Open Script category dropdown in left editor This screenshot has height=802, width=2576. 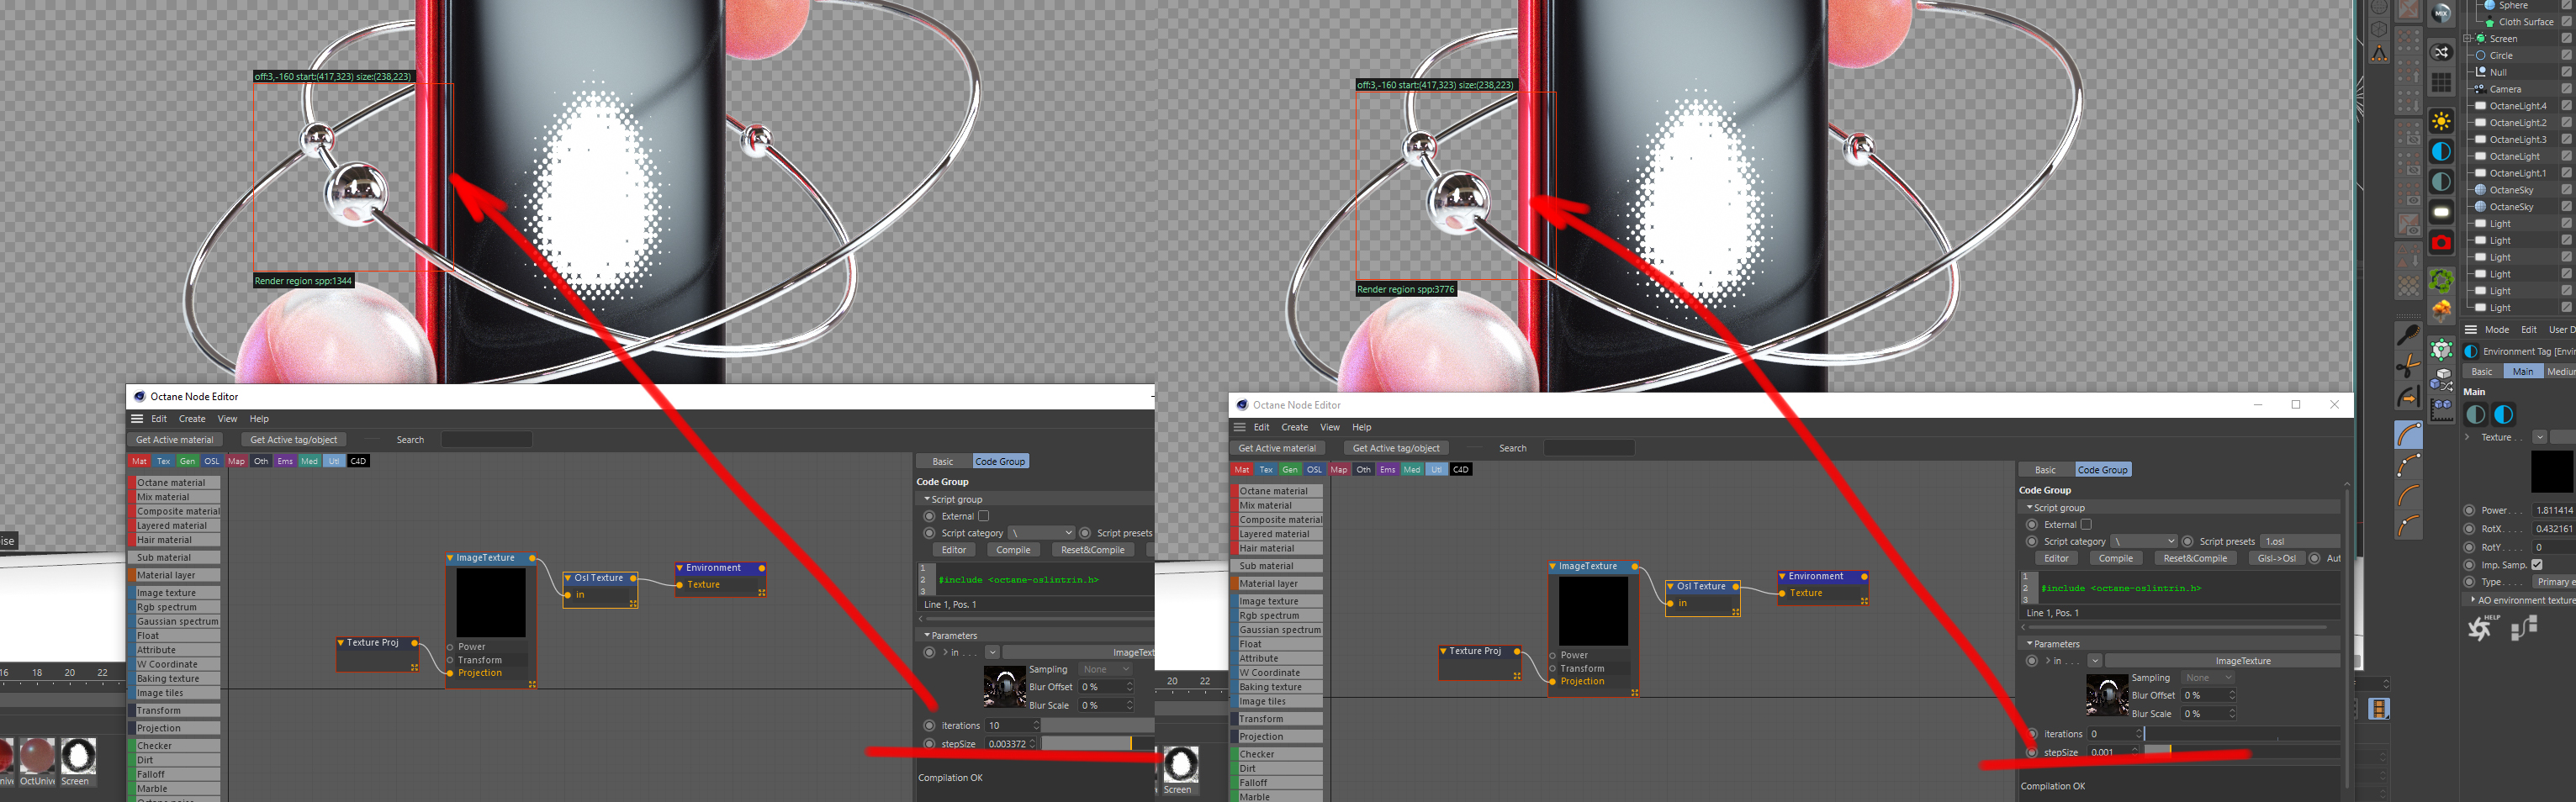coord(1041,534)
